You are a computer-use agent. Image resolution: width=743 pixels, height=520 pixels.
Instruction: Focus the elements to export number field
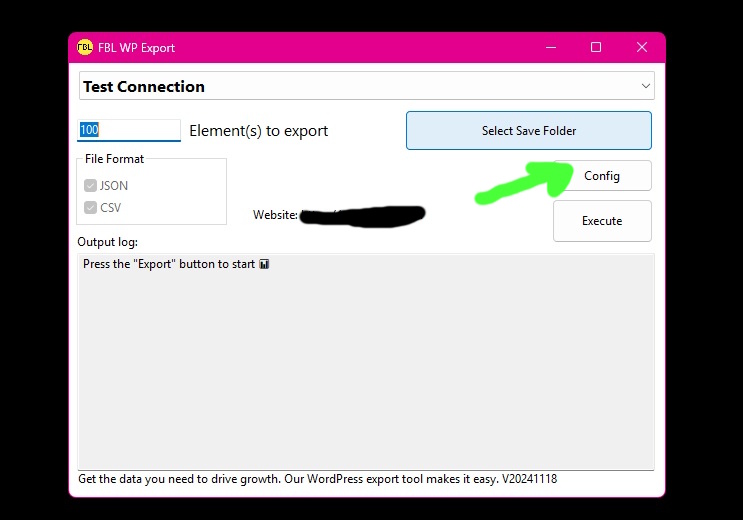coord(128,130)
